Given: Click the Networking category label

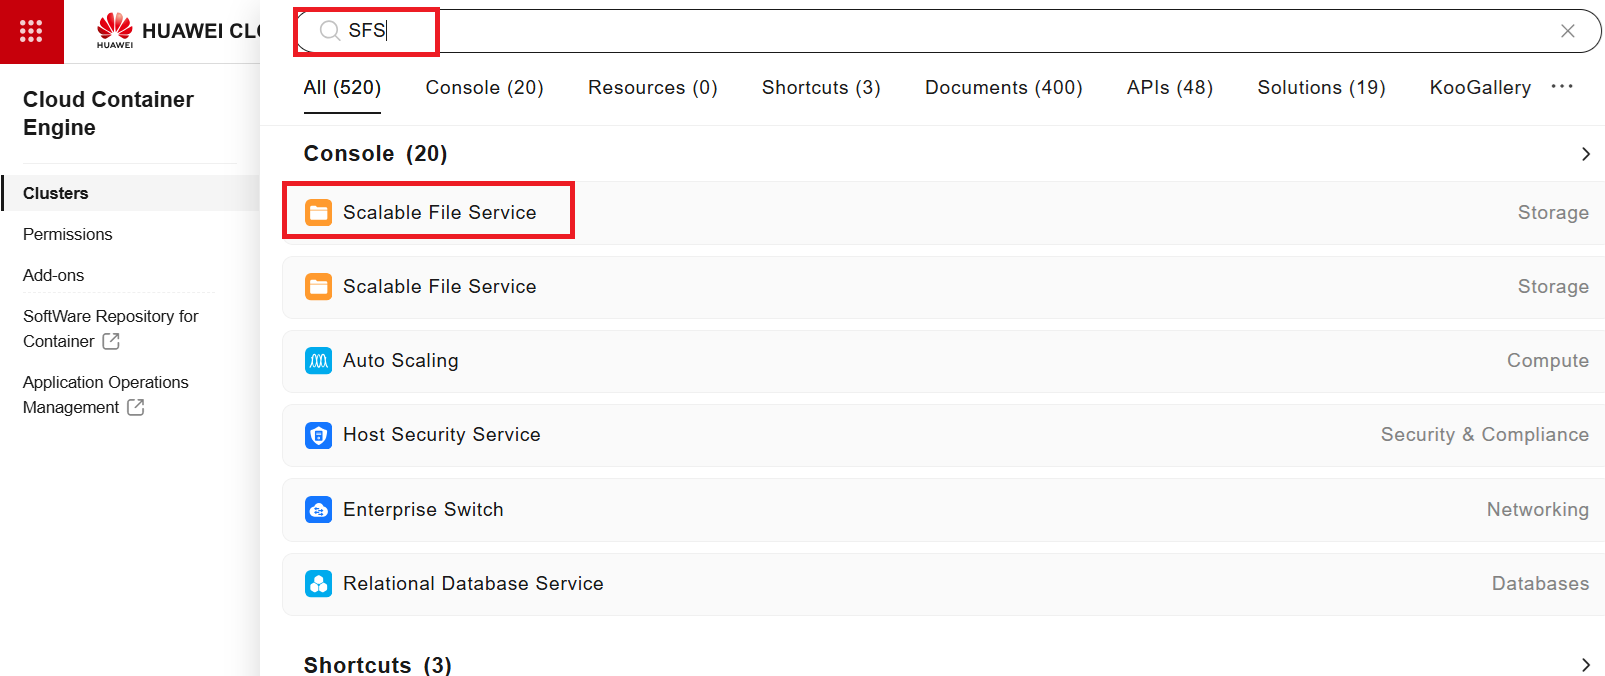Looking at the screenshot, I should click(x=1537, y=510).
